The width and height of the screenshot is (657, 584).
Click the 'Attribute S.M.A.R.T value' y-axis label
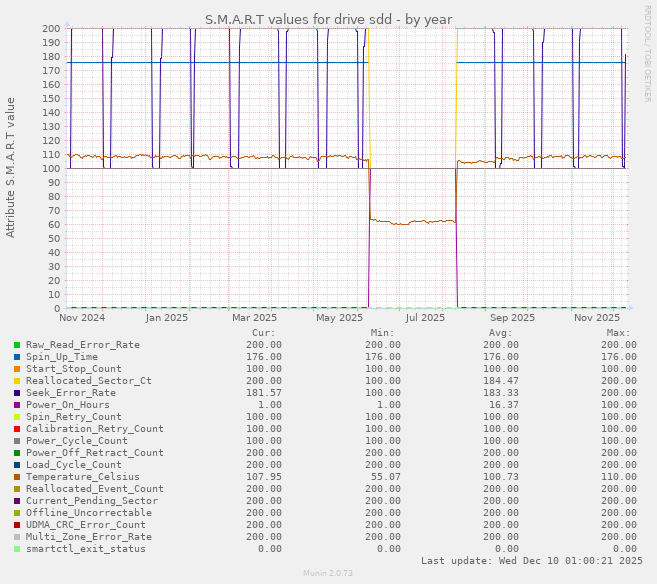coord(11,167)
